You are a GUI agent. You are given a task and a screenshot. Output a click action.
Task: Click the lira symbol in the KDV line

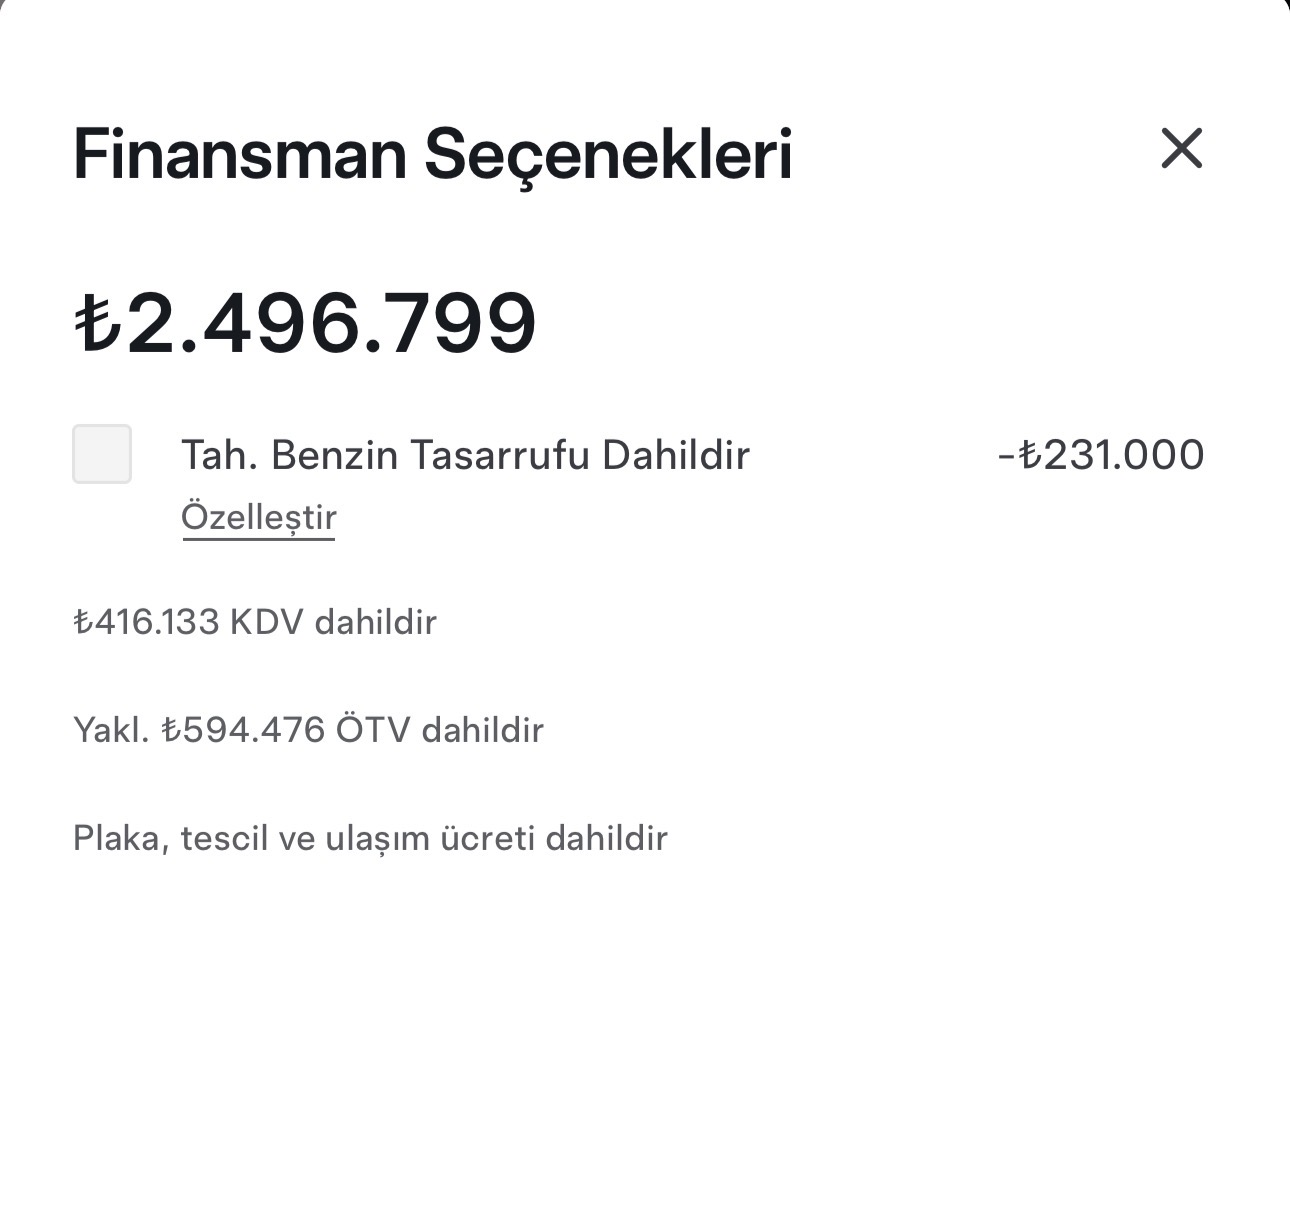pos(83,622)
